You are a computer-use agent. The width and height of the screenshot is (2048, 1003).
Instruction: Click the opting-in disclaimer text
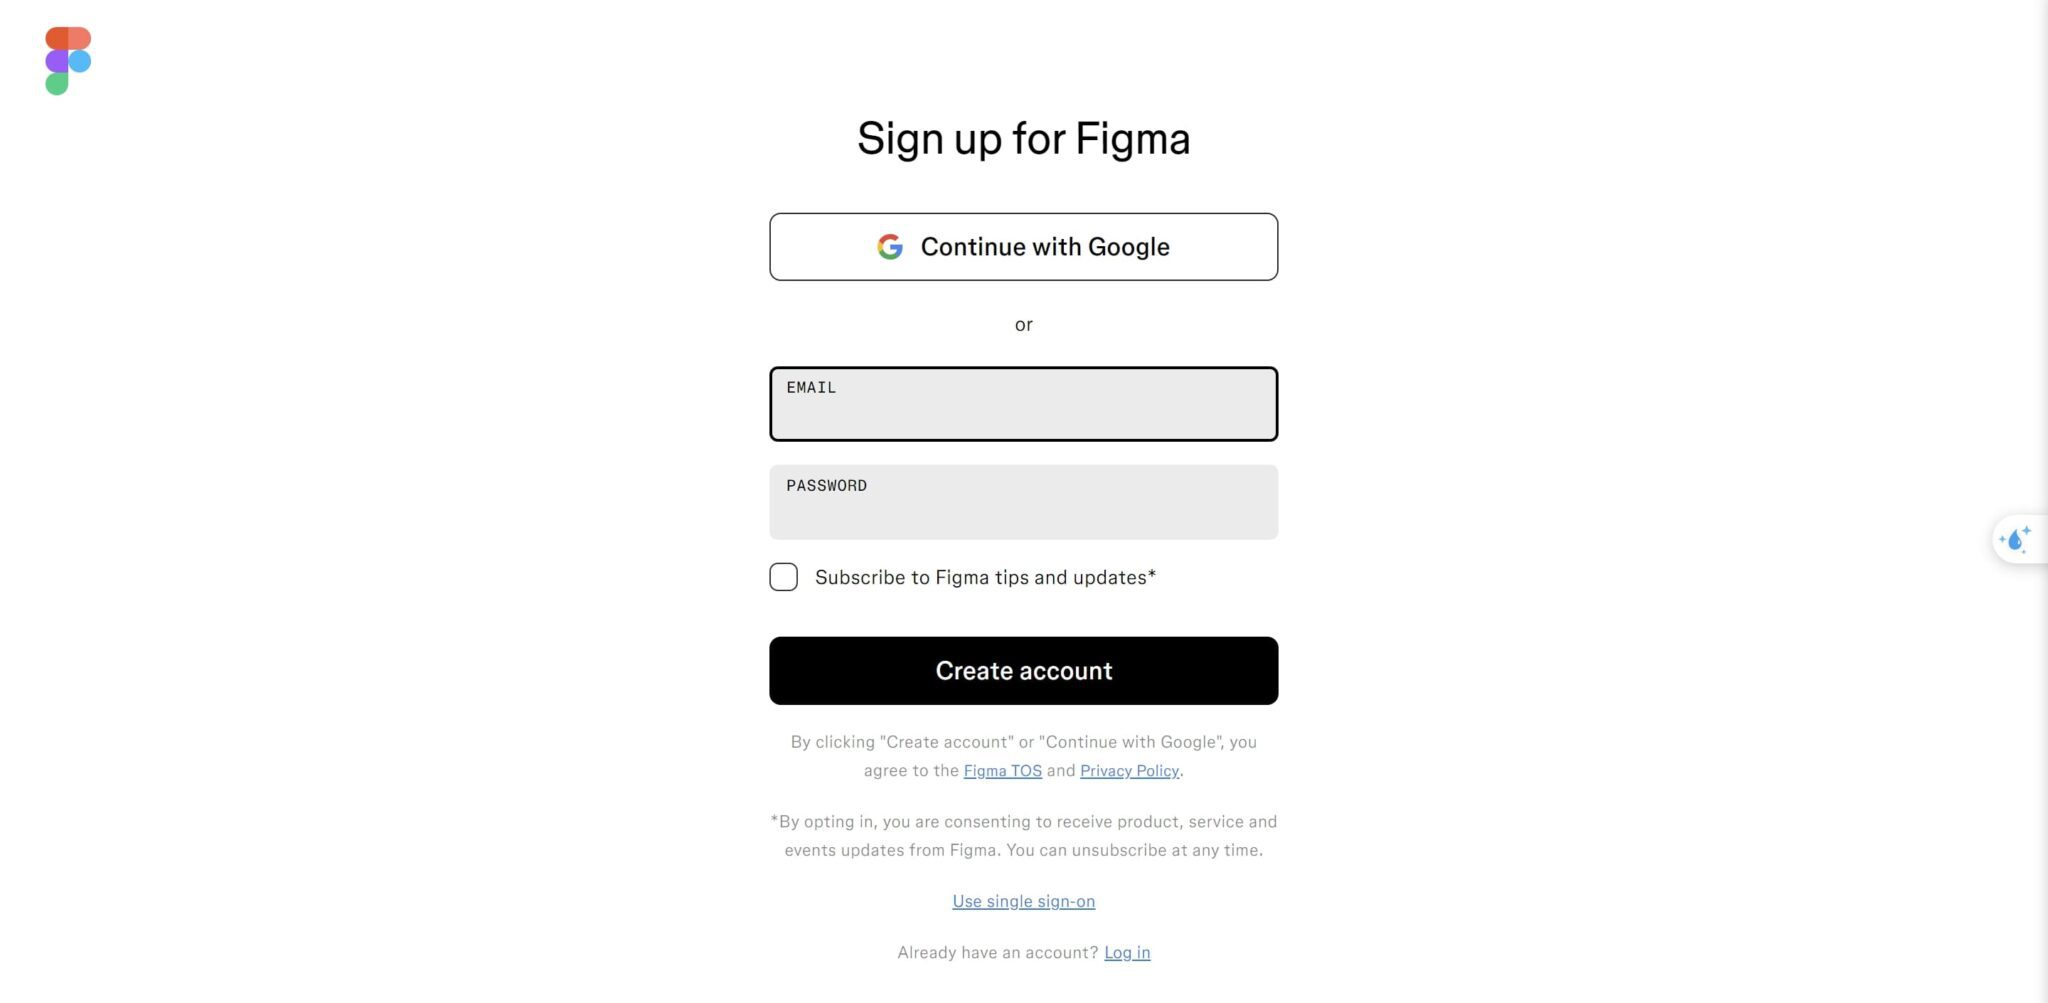1023,835
